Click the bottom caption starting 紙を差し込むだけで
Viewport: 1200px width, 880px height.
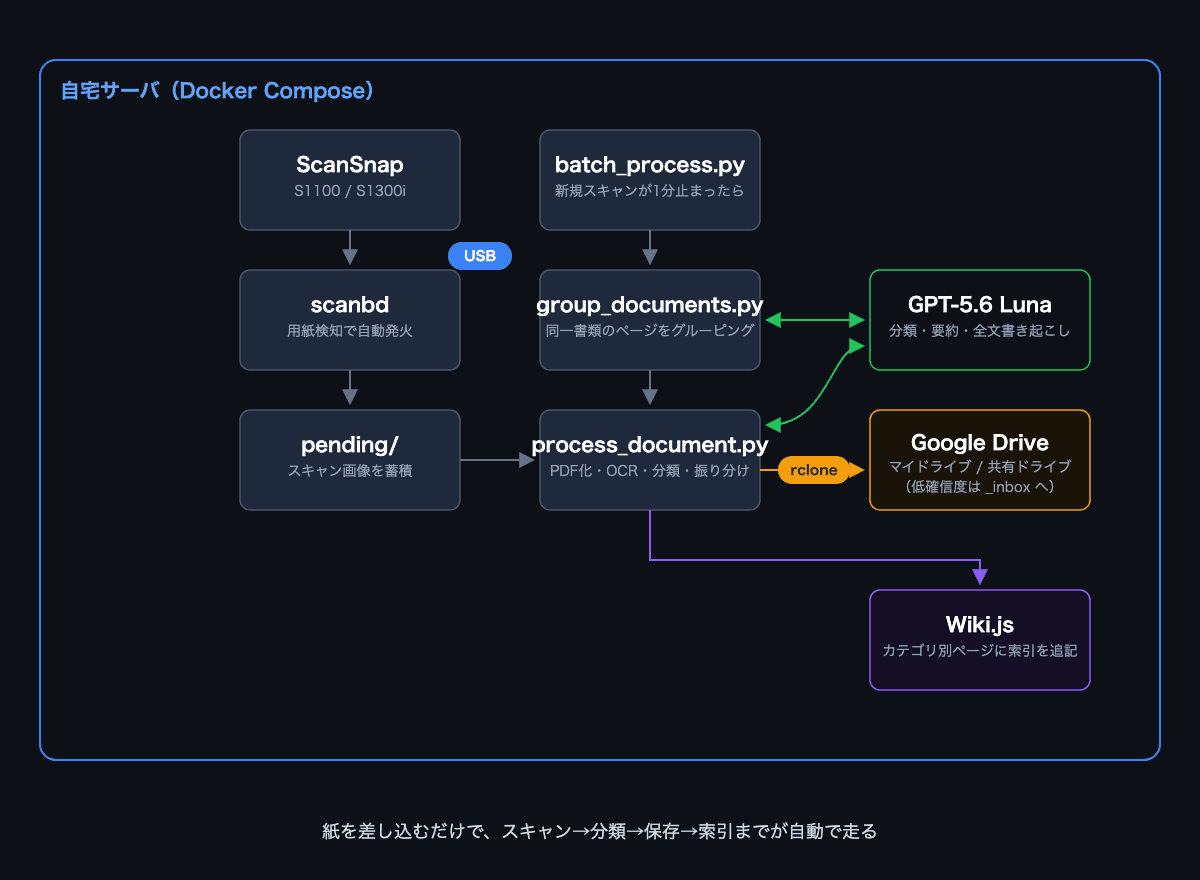tap(600, 831)
